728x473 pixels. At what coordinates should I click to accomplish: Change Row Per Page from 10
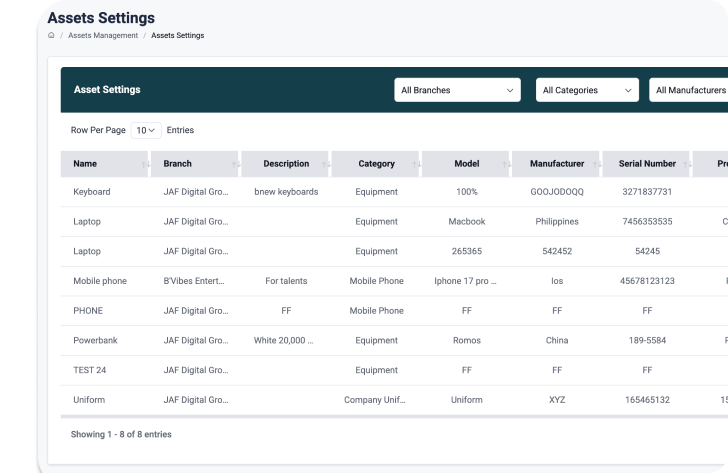coord(146,130)
